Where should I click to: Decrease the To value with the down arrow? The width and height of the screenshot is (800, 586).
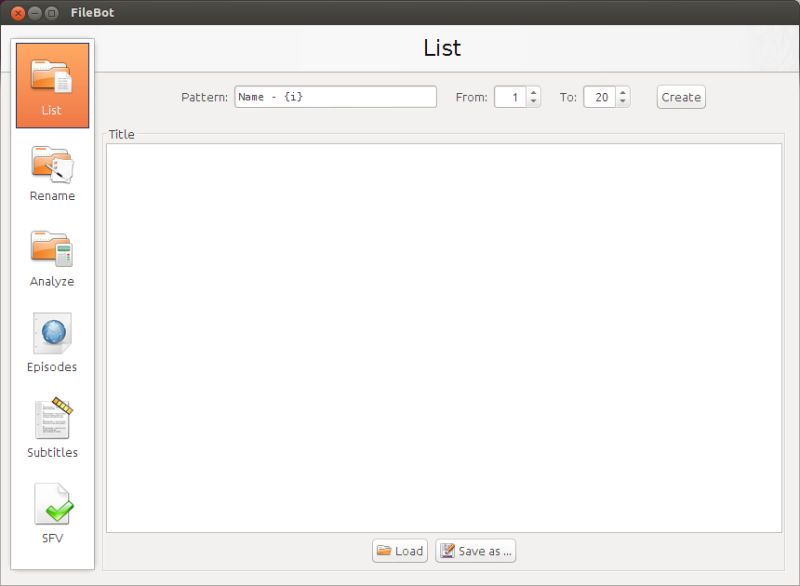point(622,101)
